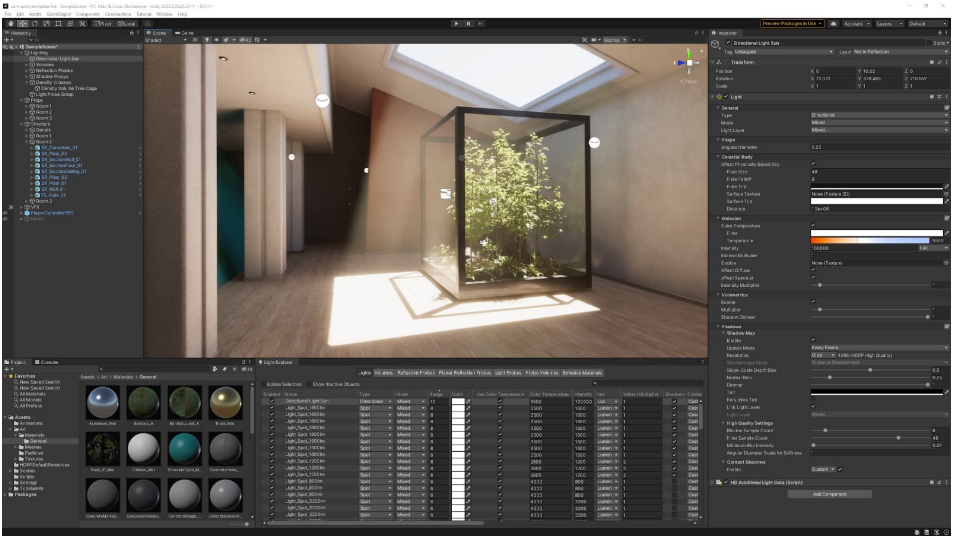Viewport: 957px width, 538px height.
Task: Click the Emission Filter color swatch
Action: (x=876, y=233)
